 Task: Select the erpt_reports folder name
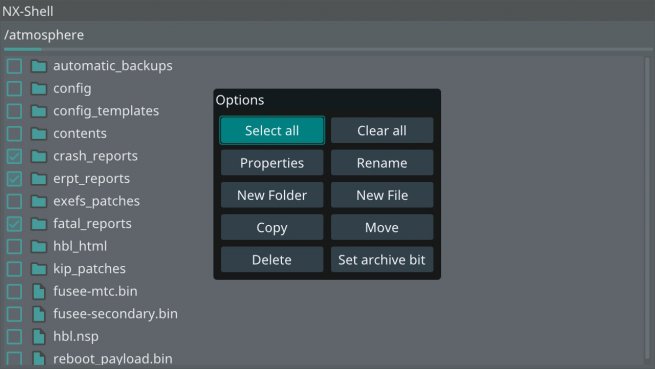tap(91, 179)
